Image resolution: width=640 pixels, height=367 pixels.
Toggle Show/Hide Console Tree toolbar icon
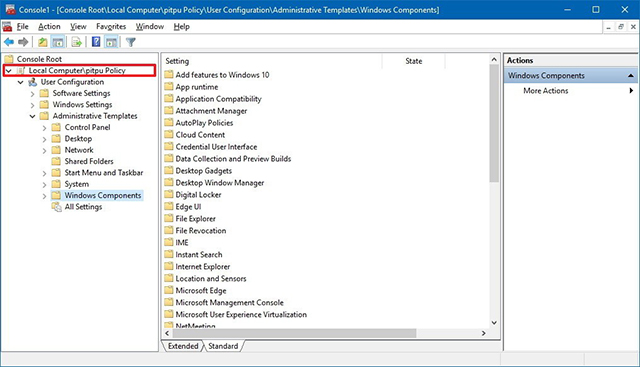click(58, 42)
